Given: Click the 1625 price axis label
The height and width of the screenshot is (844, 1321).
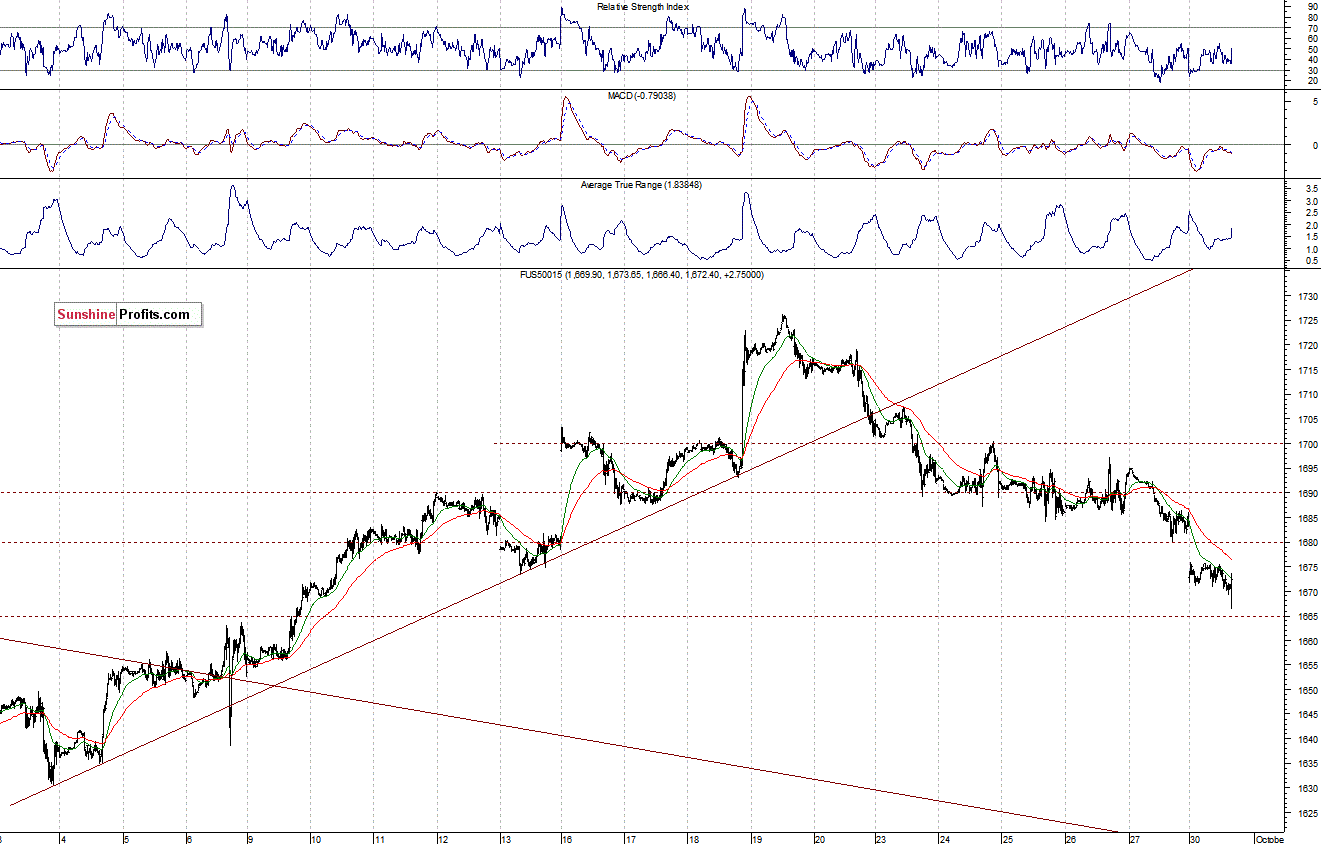Looking at the screenshot, I should click(1307, 813).
